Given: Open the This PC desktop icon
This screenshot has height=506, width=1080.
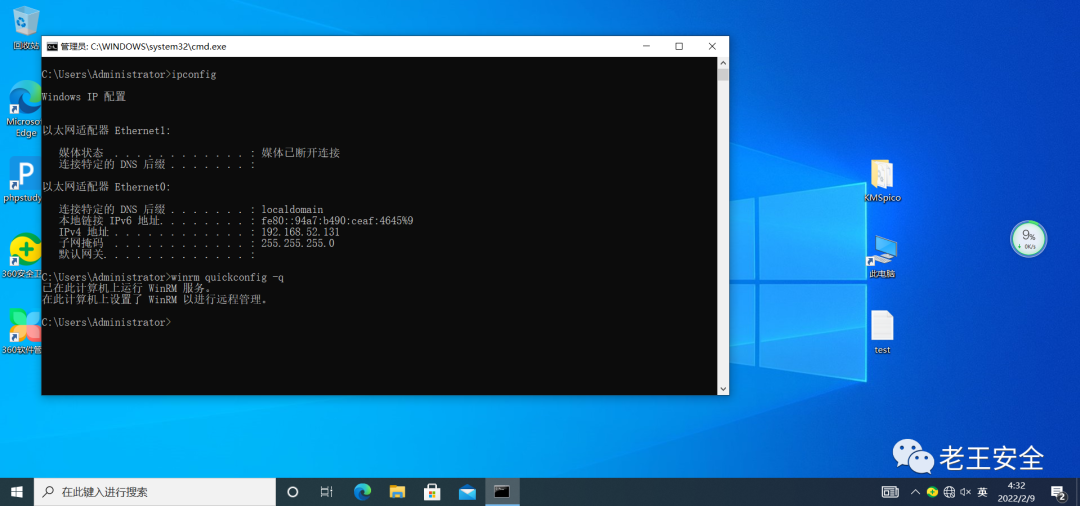Looking at the screenshot, I should (x=882, y=250).
